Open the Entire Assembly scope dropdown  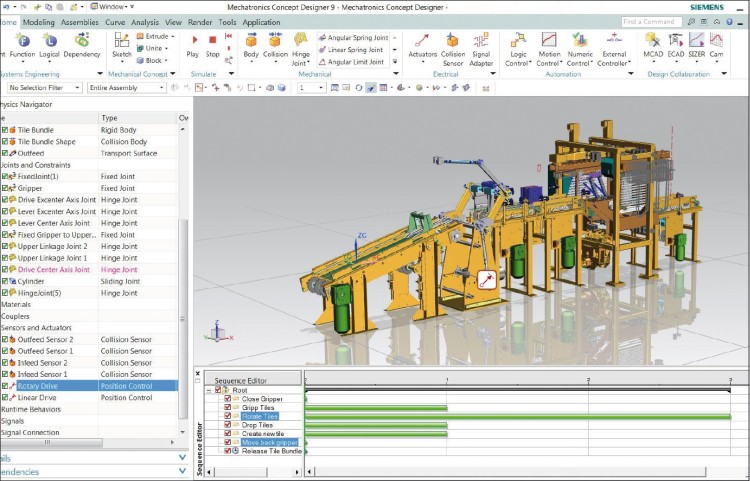(x=161, y=88)
